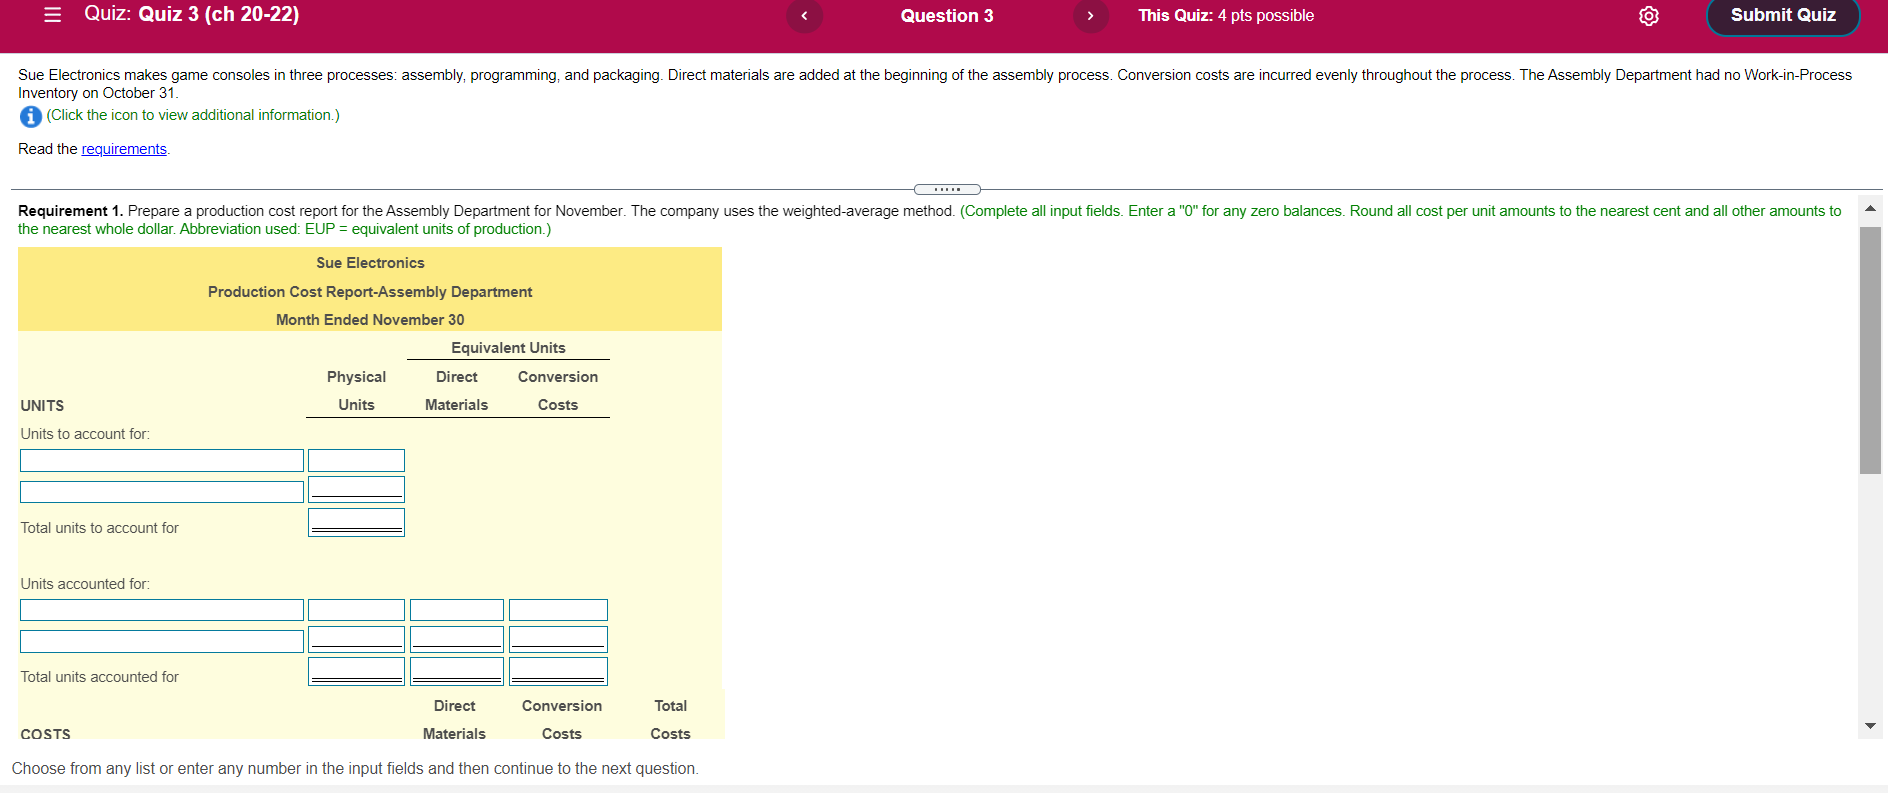This screenshot has height=793, width=1888.
Task: Open the requirements link
Action: coord(124,149)
